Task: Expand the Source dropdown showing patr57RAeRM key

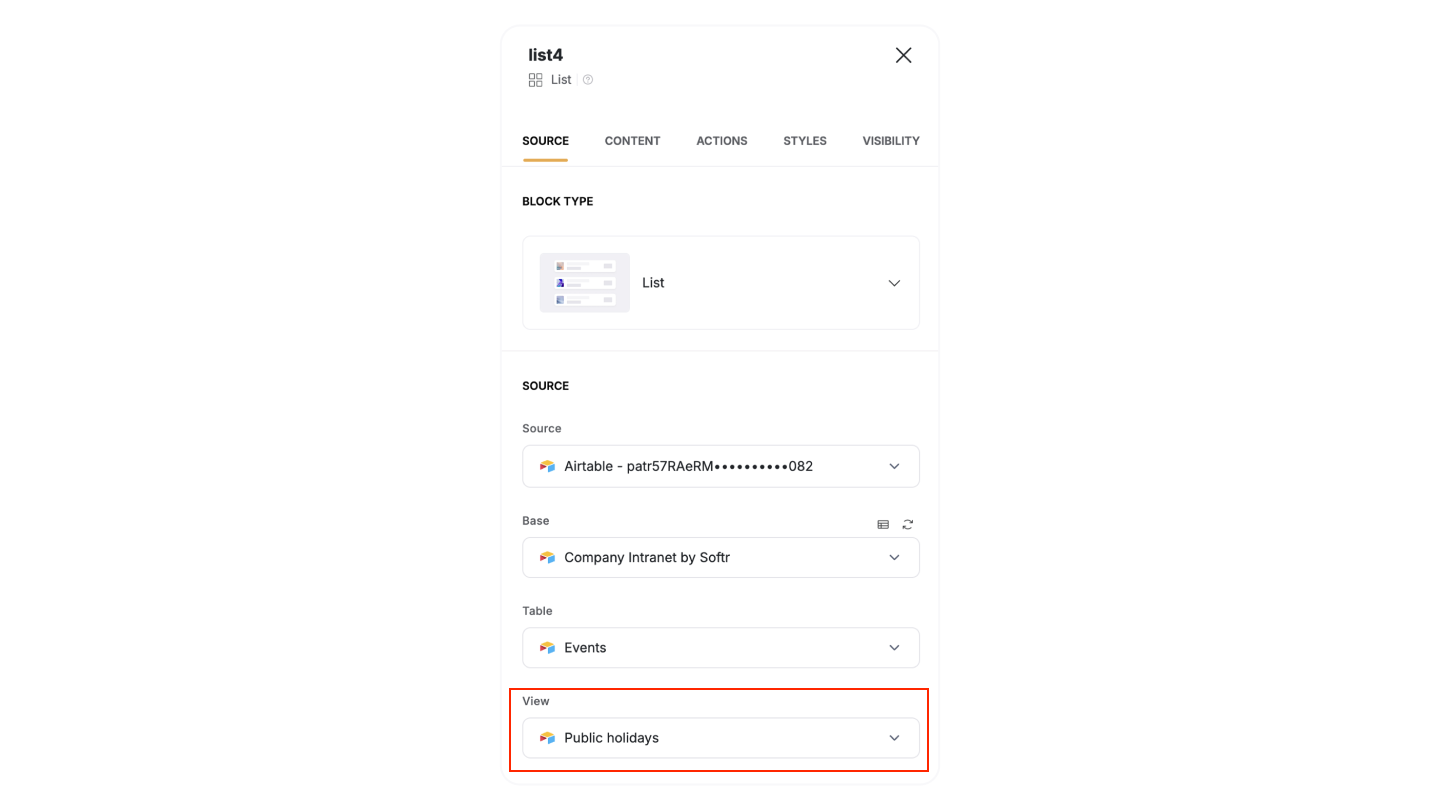Action: (x=893, y=466)
